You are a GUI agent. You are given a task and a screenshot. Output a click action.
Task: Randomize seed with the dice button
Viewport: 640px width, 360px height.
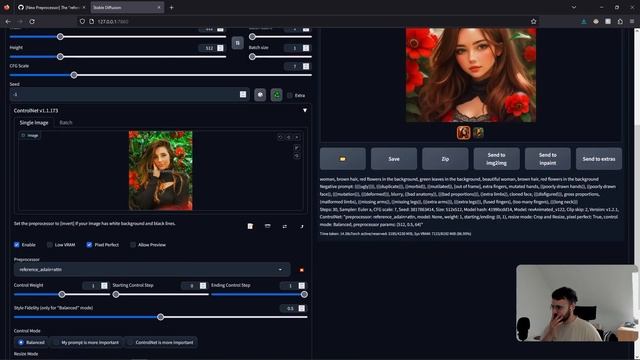(260, 95)
